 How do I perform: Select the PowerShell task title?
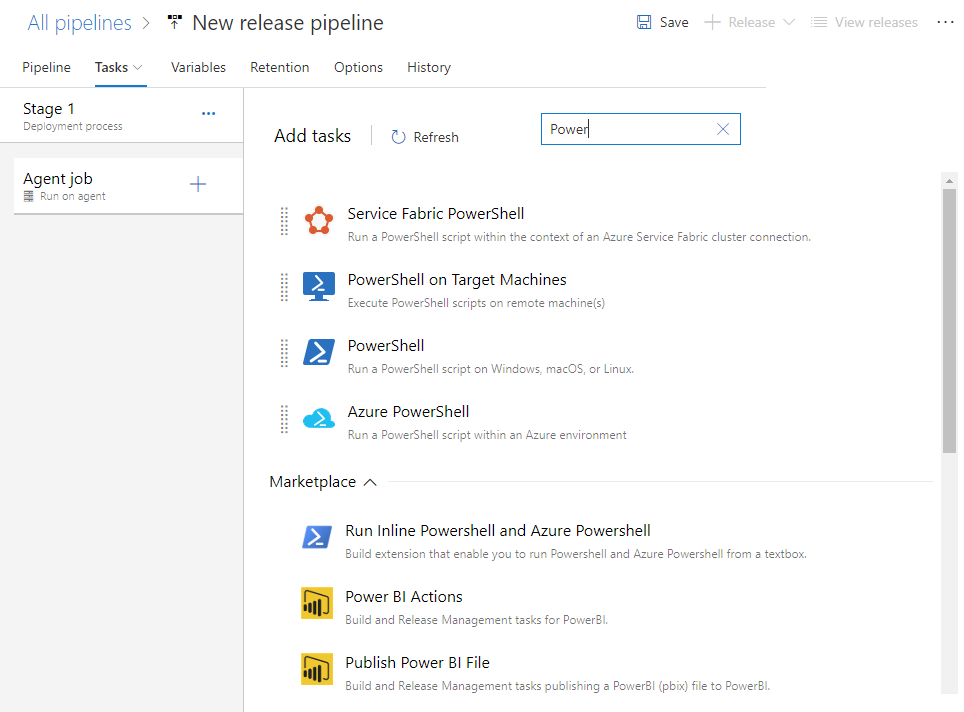pyautogui.click(x=385, y=346)
